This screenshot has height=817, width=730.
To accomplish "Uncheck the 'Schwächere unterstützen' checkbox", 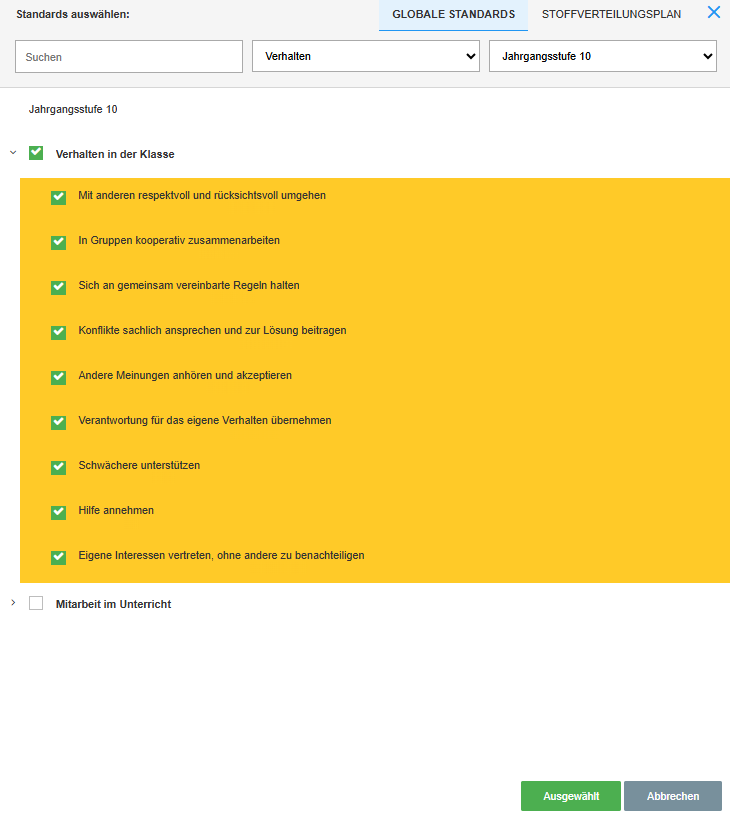I will [x=58, y=467].
